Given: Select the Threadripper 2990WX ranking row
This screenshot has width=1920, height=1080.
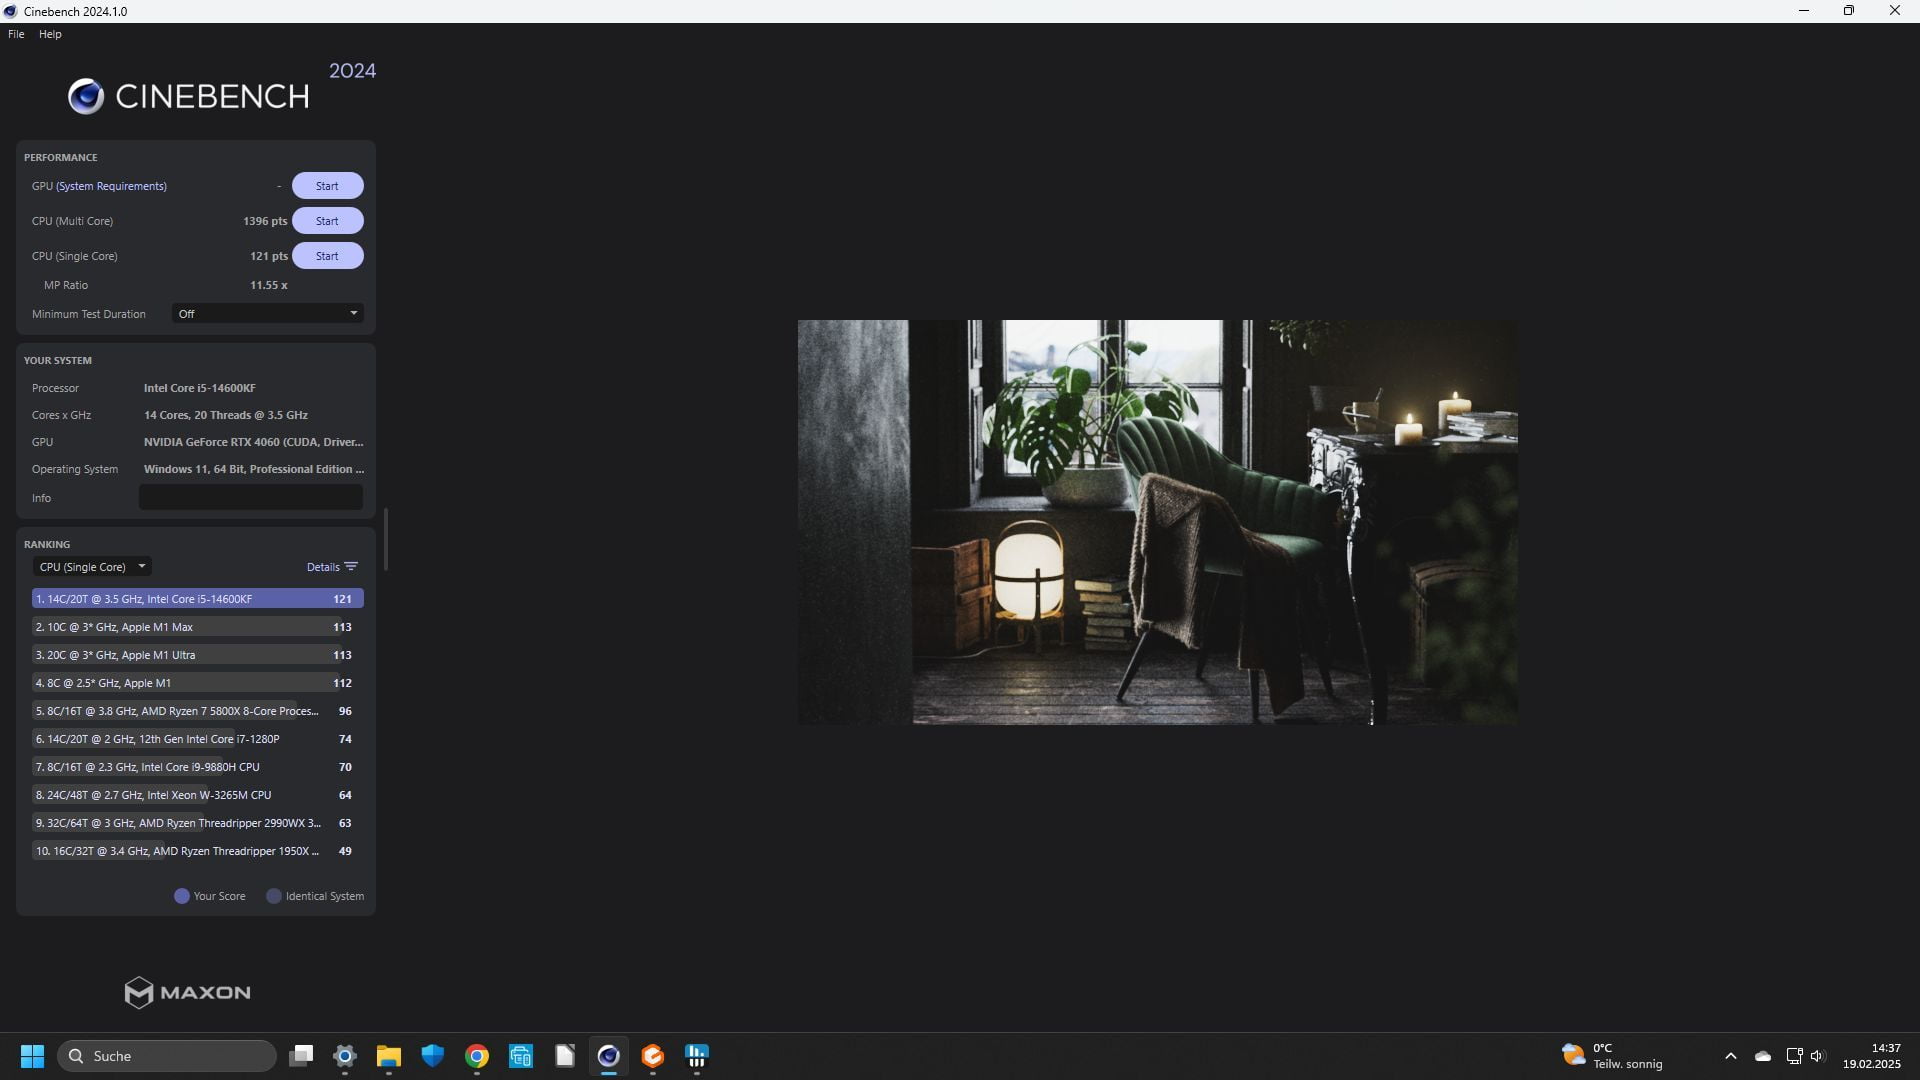Looking at the screenshot, I should 197,823.
